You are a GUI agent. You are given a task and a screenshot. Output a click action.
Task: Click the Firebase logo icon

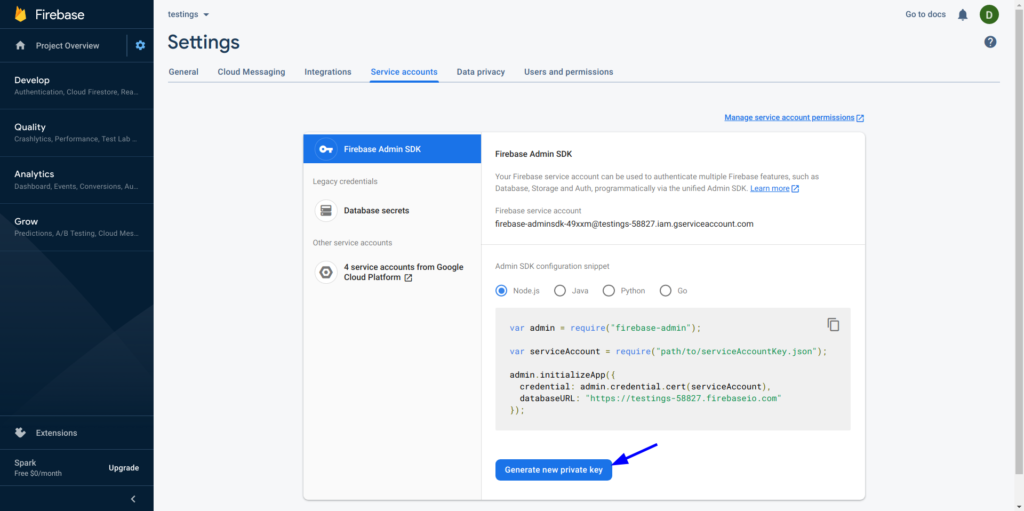click(x=20, y=14)
